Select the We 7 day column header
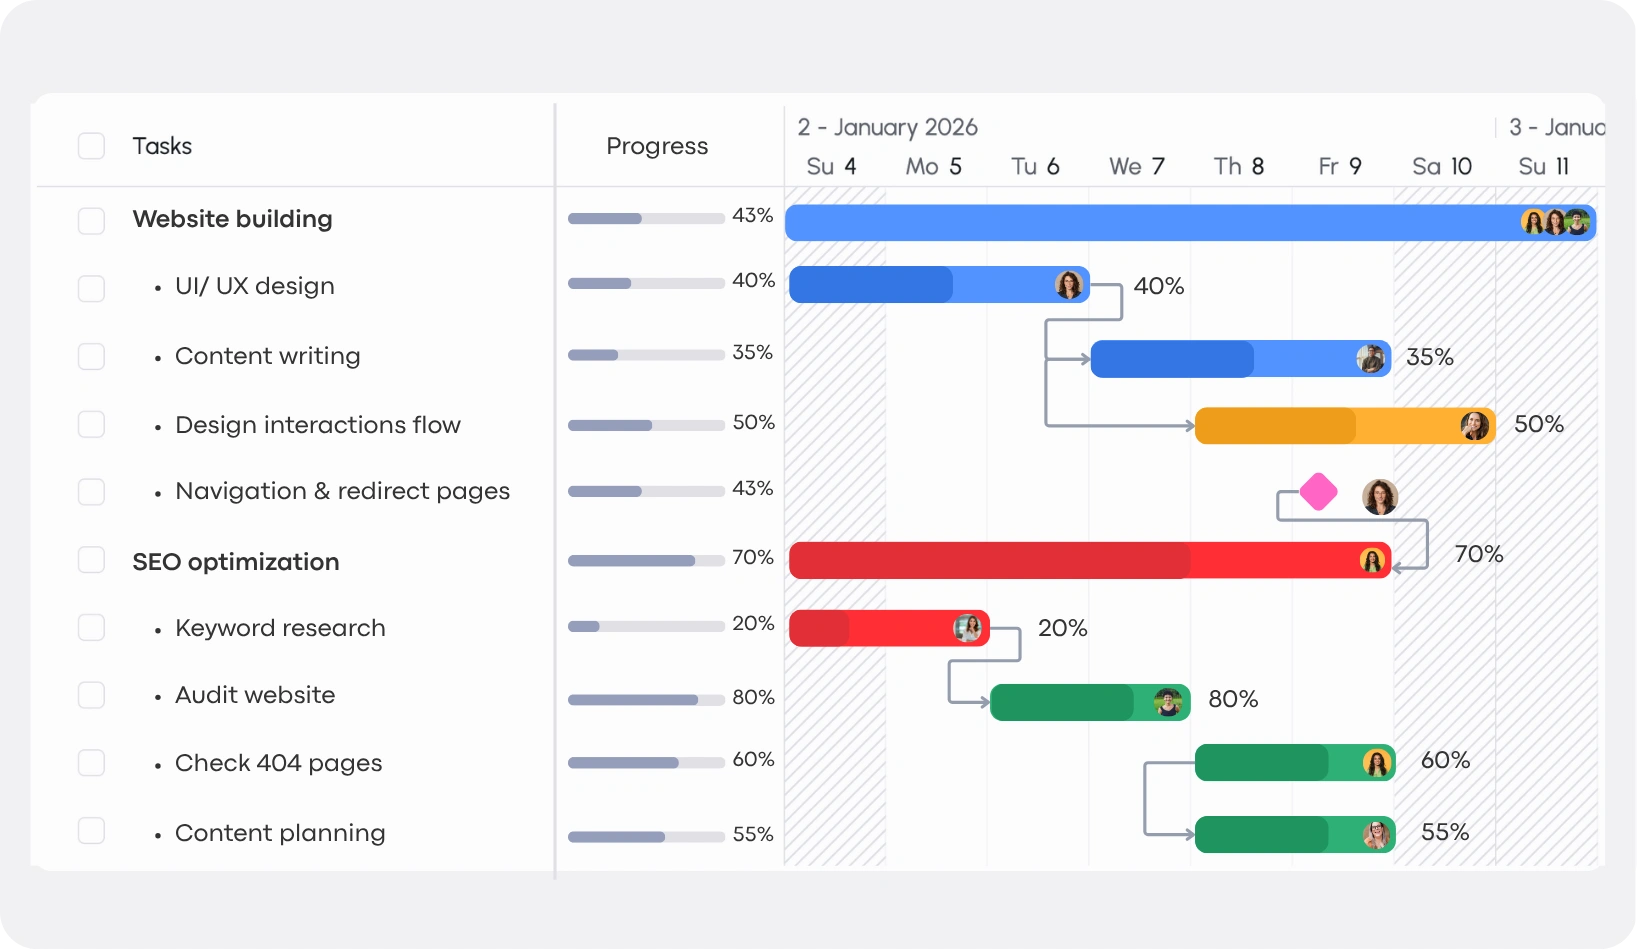Screen dimensions: 1638x950 [x=1137, y=166]
